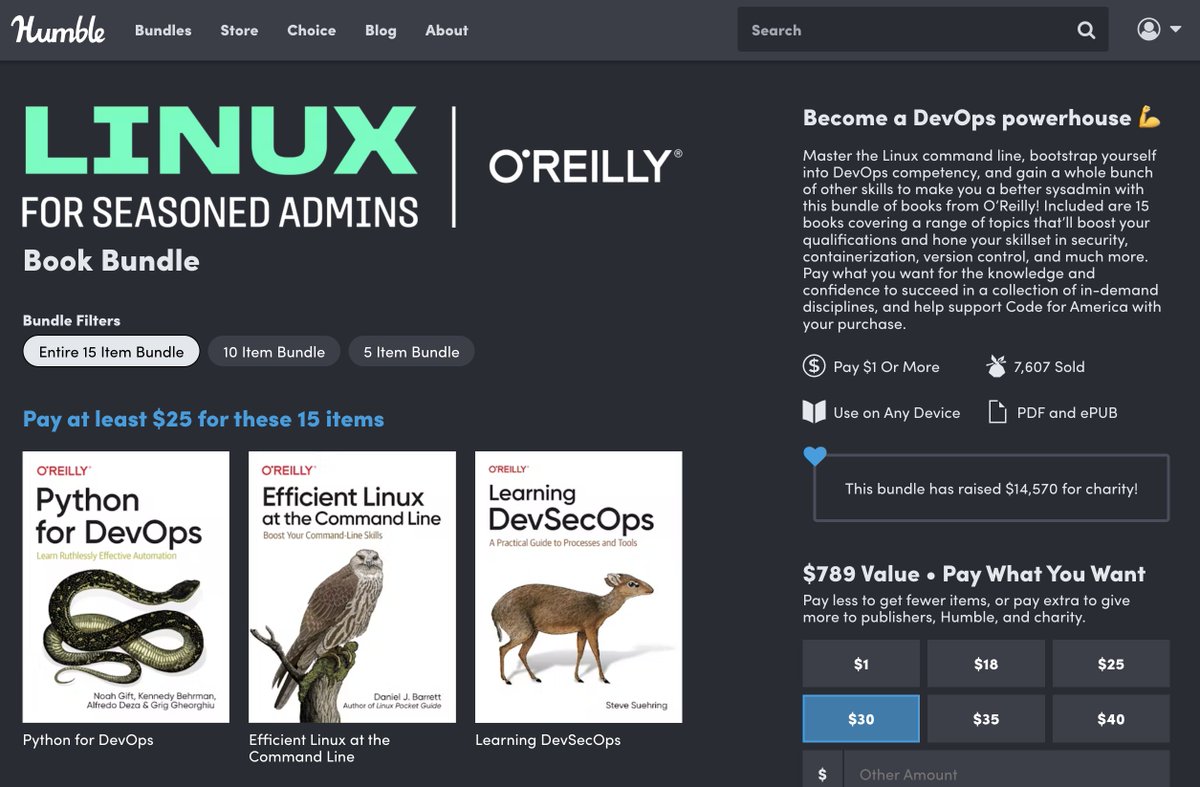Click the search magnifier icon
Viewport: 1200px width, 787px height.
1086,30
